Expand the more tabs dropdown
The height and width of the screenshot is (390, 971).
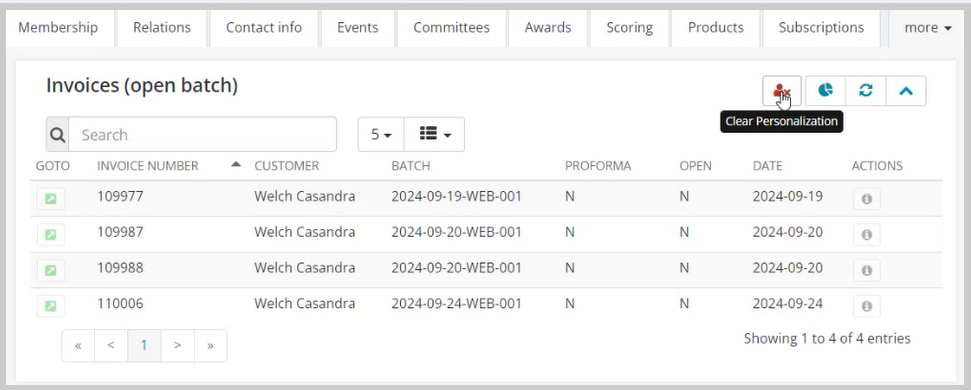click(927, 28)
